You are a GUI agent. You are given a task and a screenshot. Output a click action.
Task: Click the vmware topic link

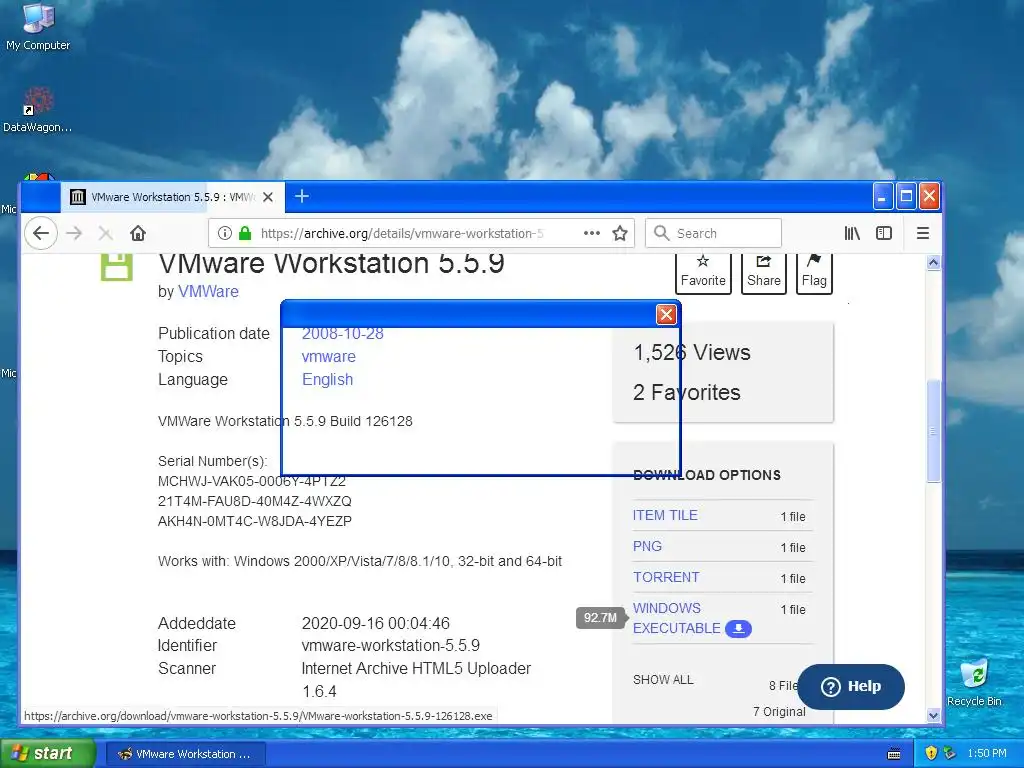point(328,357)
